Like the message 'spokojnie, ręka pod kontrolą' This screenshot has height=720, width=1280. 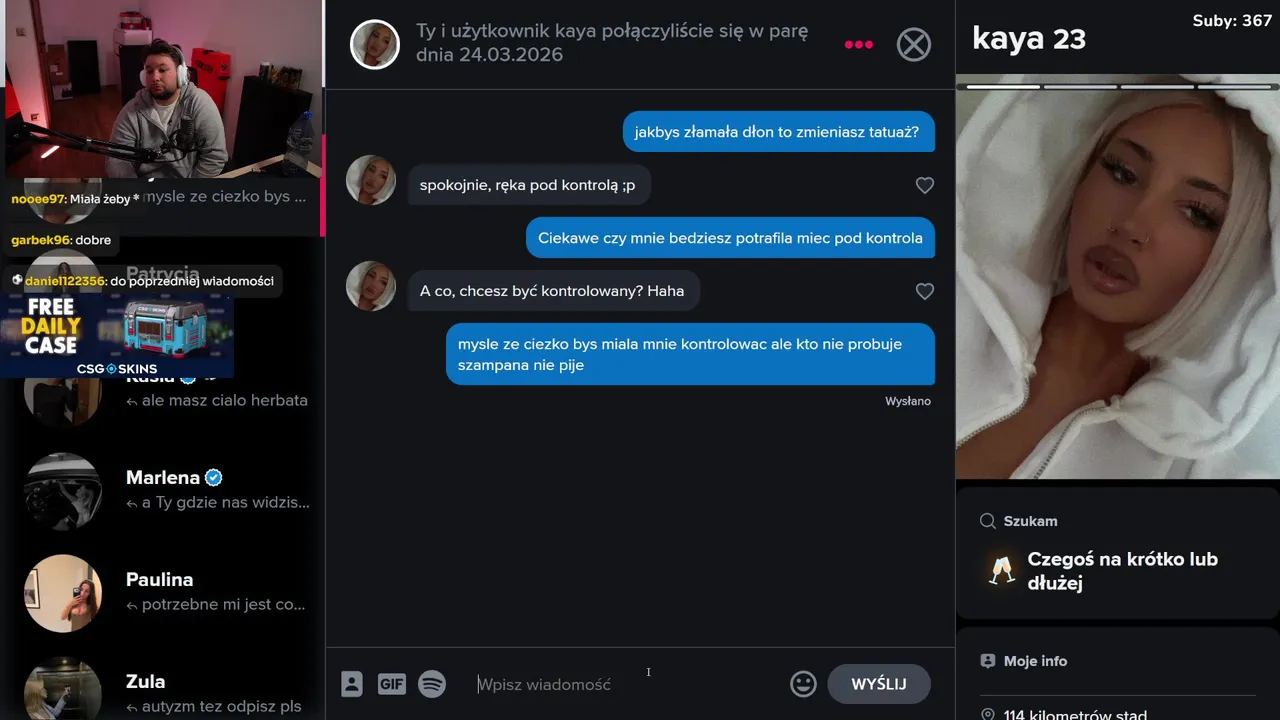point(925,185)
